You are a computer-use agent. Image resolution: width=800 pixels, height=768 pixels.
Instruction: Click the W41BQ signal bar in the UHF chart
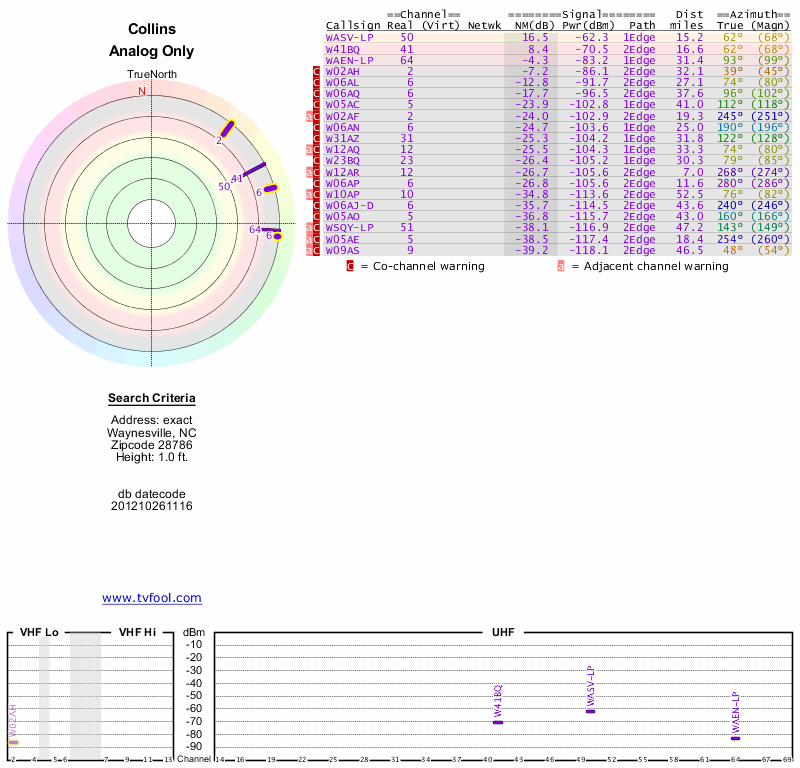(498, 722)
